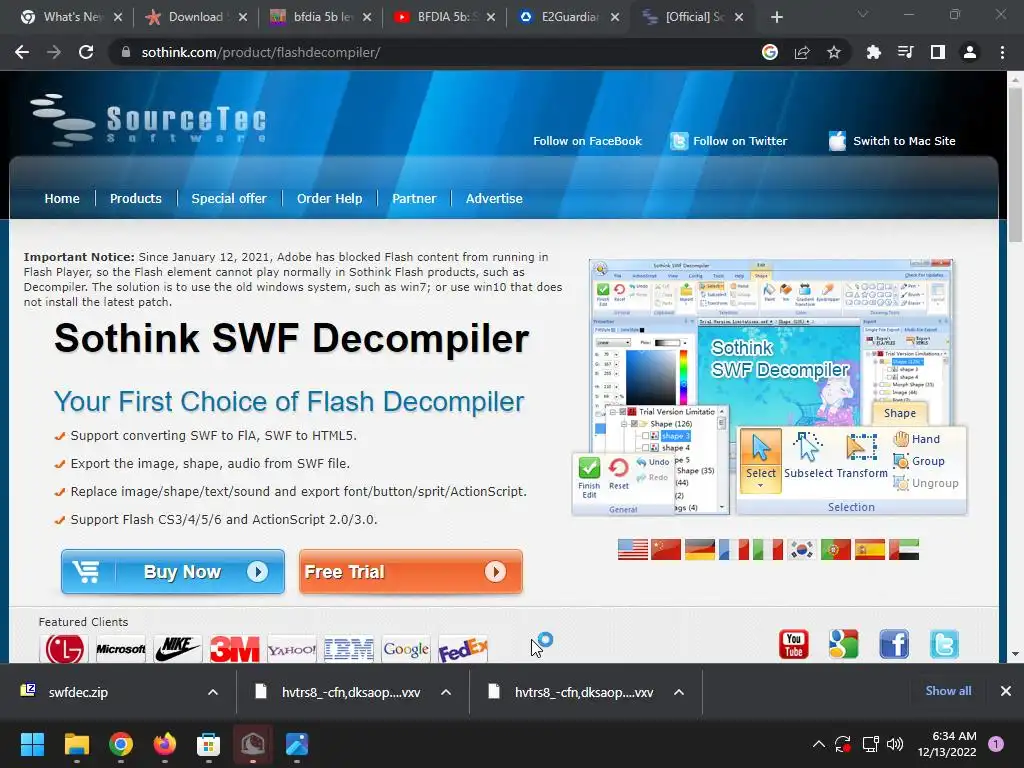1024x768 pixels.
Task: Open the Special offer menu item
Action: tap(229, 199)
